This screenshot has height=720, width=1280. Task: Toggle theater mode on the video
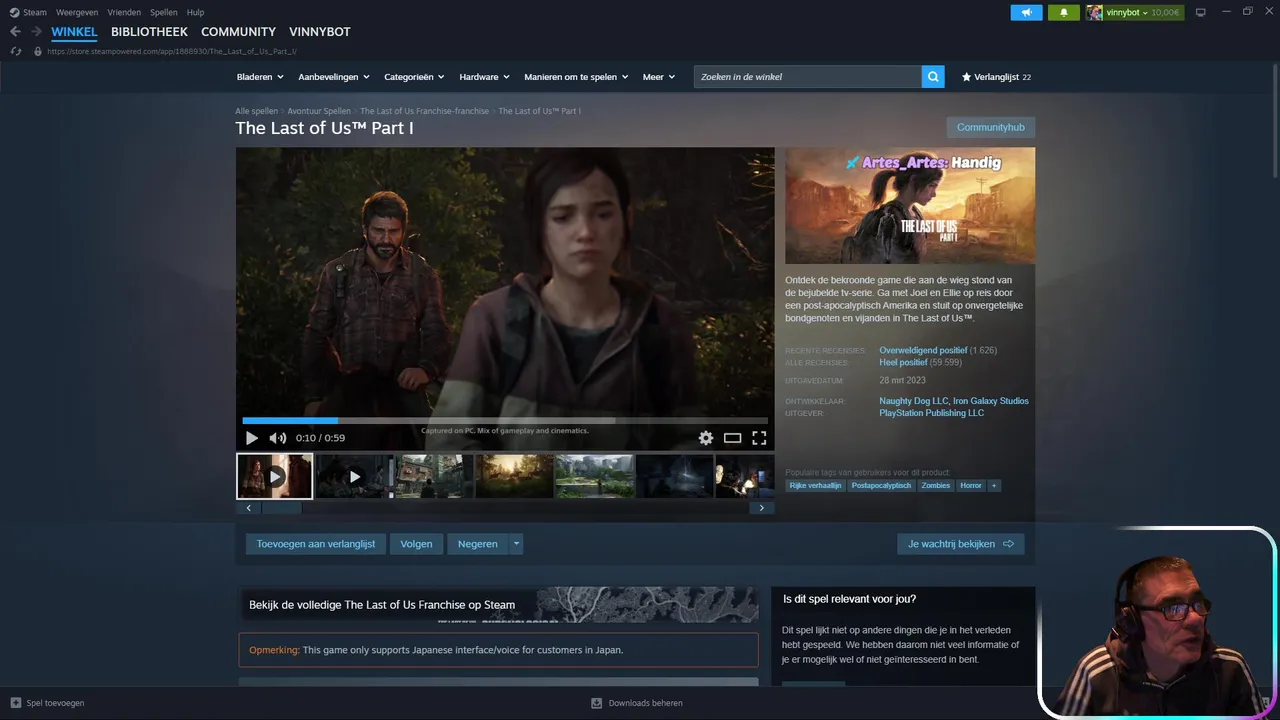[x=732, y=438]
